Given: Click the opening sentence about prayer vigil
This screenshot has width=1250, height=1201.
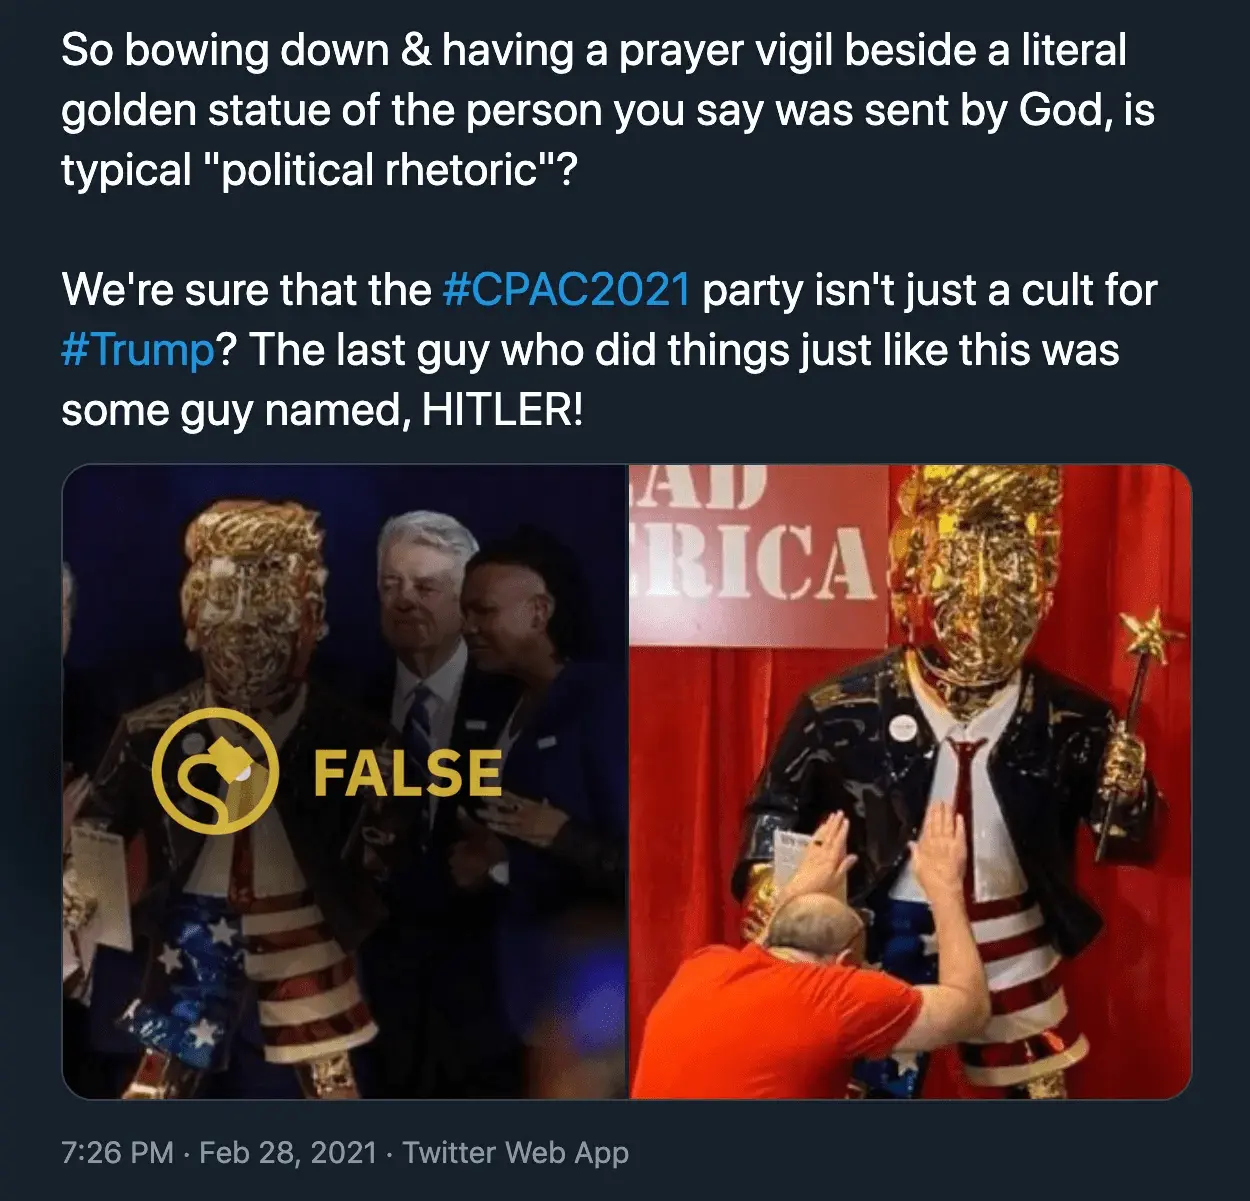Looking at the screenshot, I should [x=607, y=110].
